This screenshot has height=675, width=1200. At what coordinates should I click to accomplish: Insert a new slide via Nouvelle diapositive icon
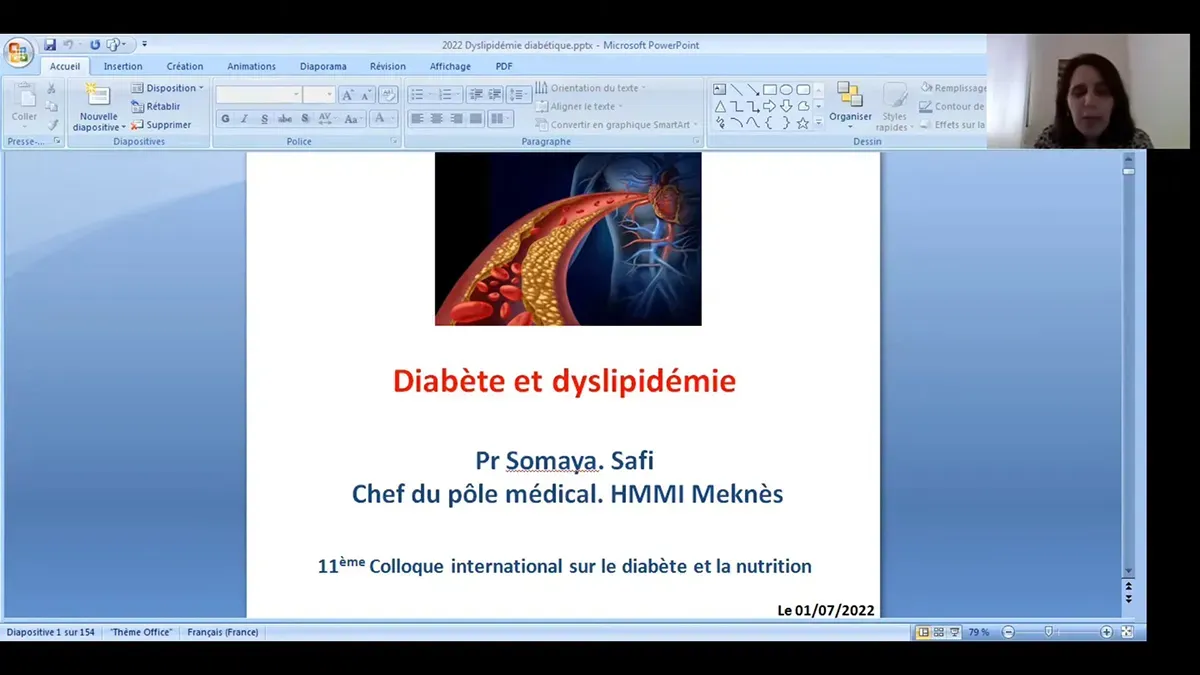point(99,95)
